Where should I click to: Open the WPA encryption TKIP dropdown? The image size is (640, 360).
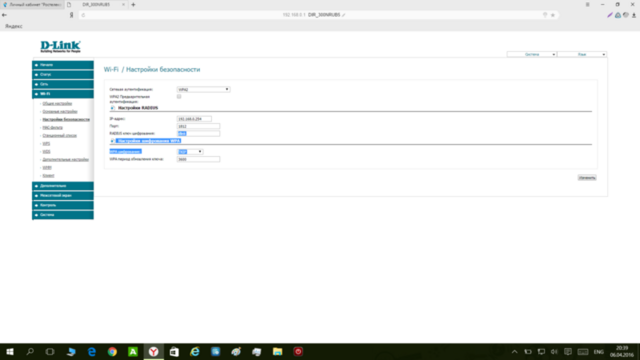click(x=190, y=152)
